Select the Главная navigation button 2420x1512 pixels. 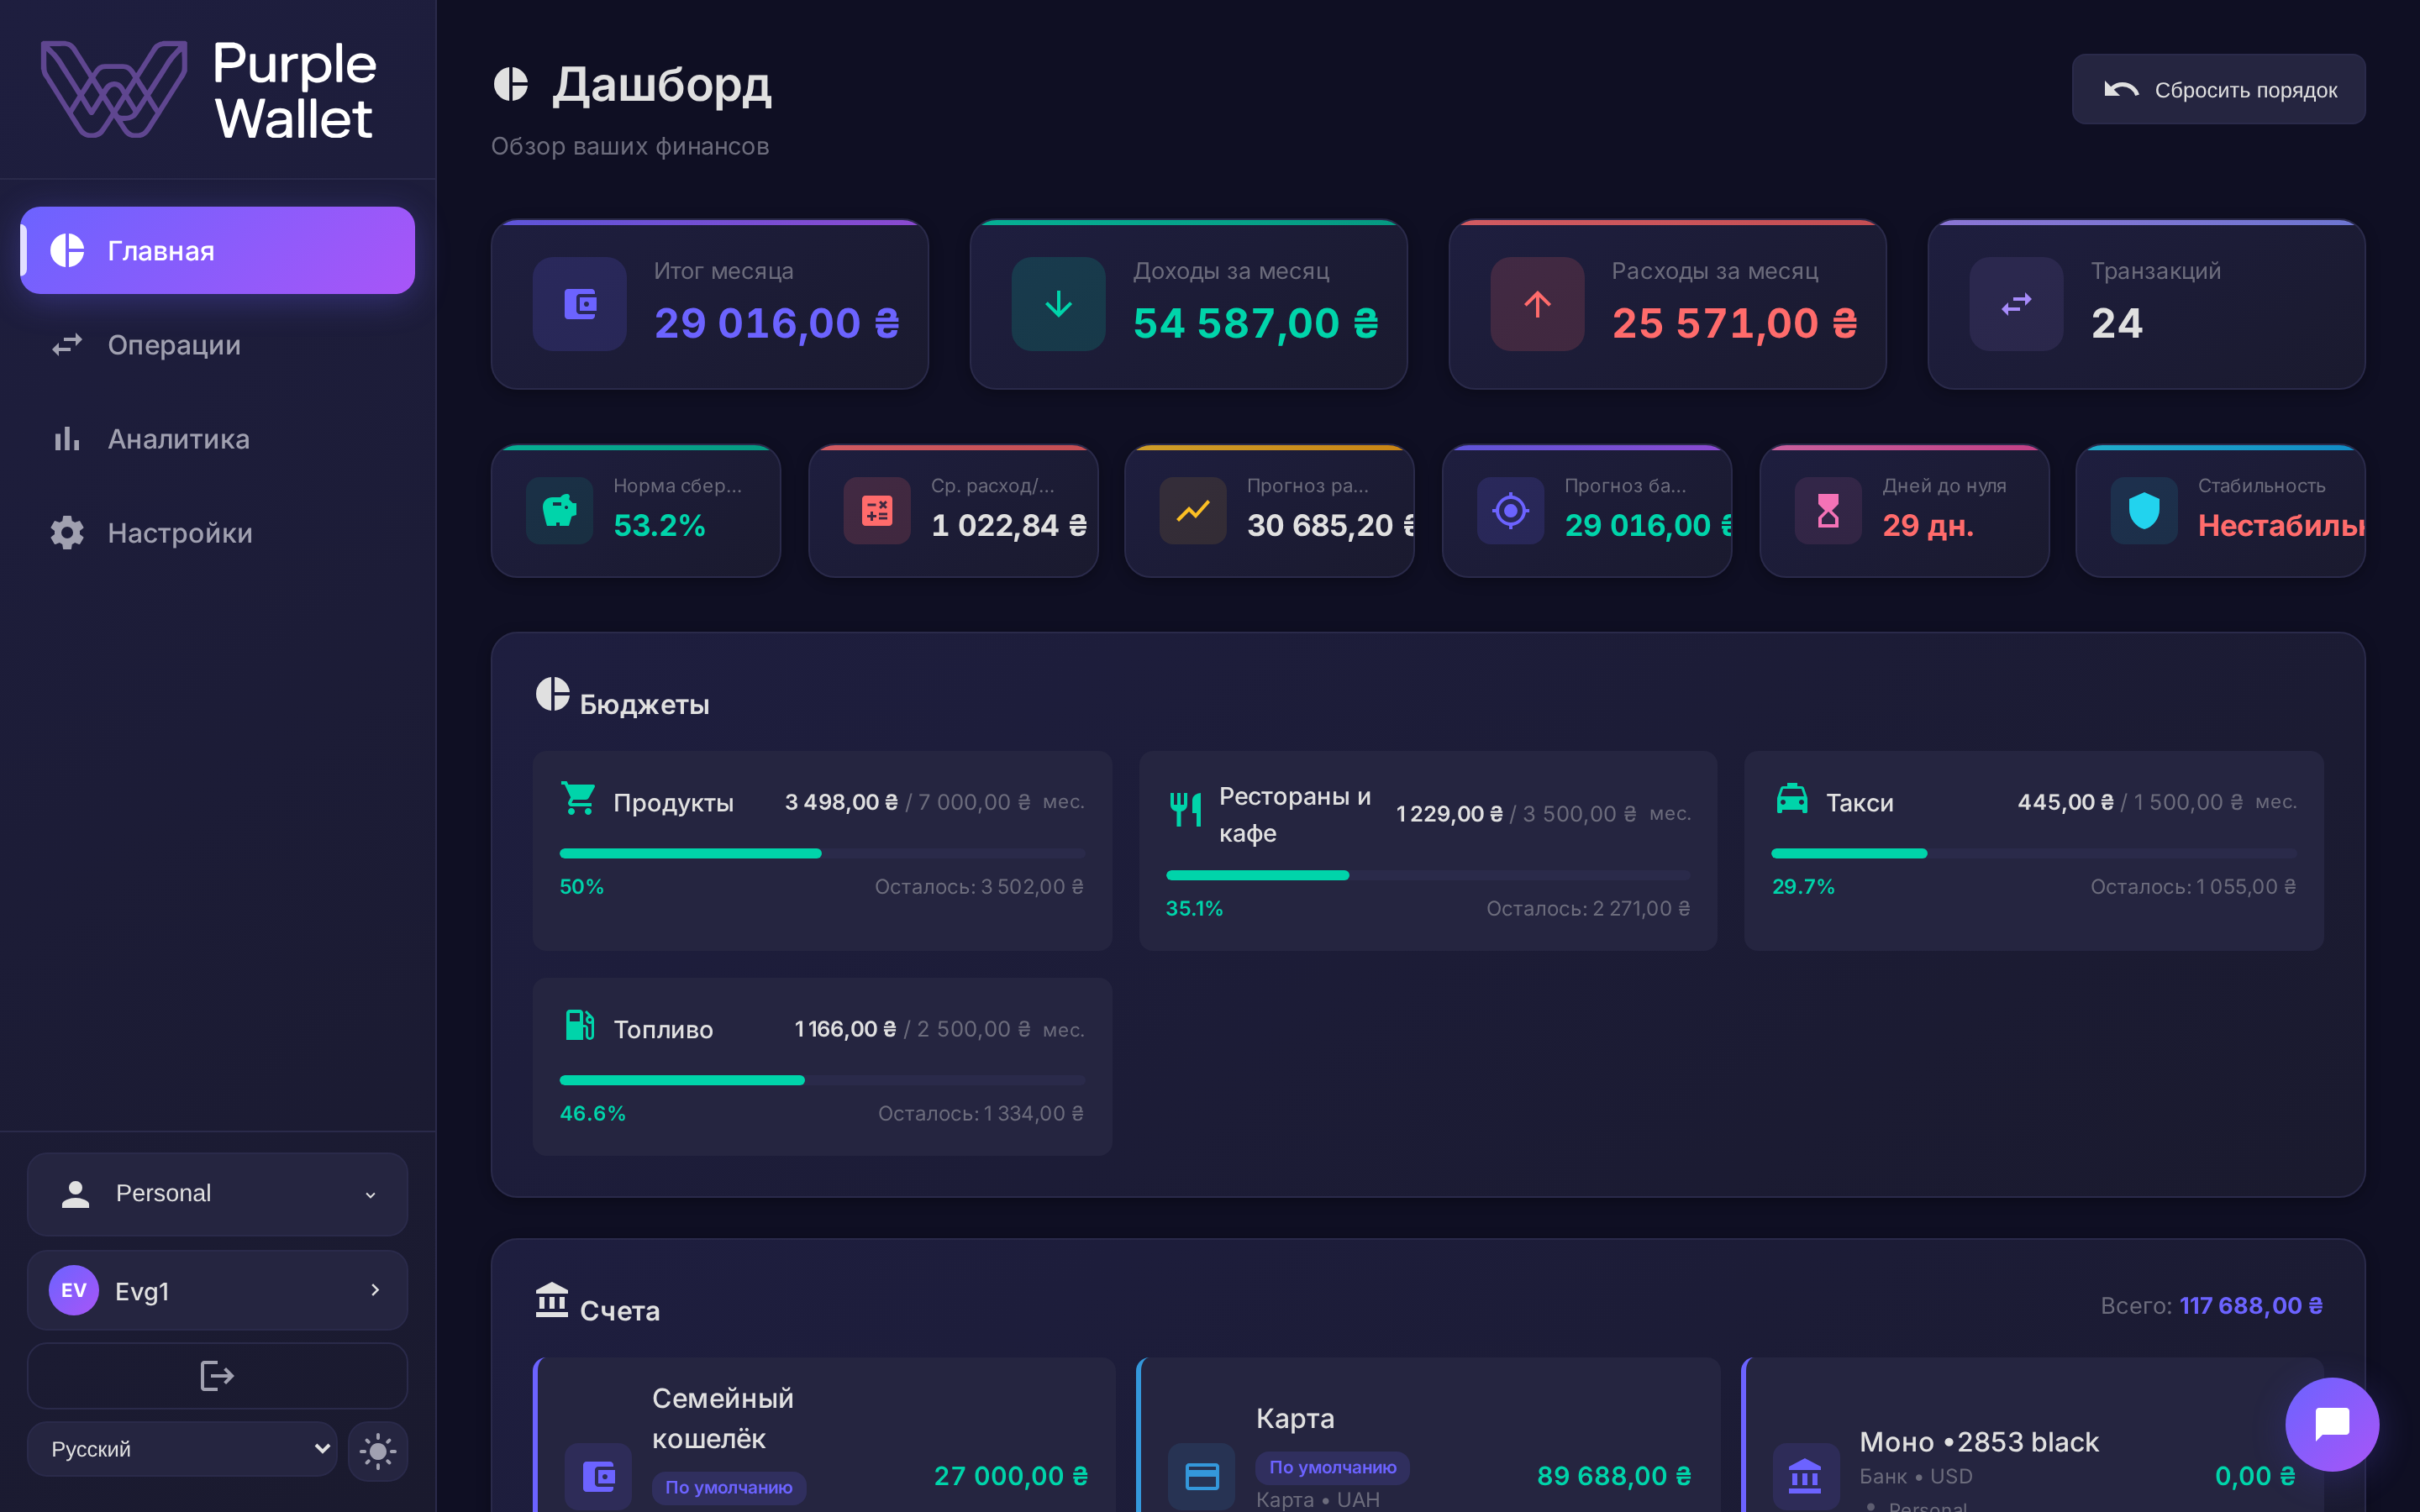(217, 250)
